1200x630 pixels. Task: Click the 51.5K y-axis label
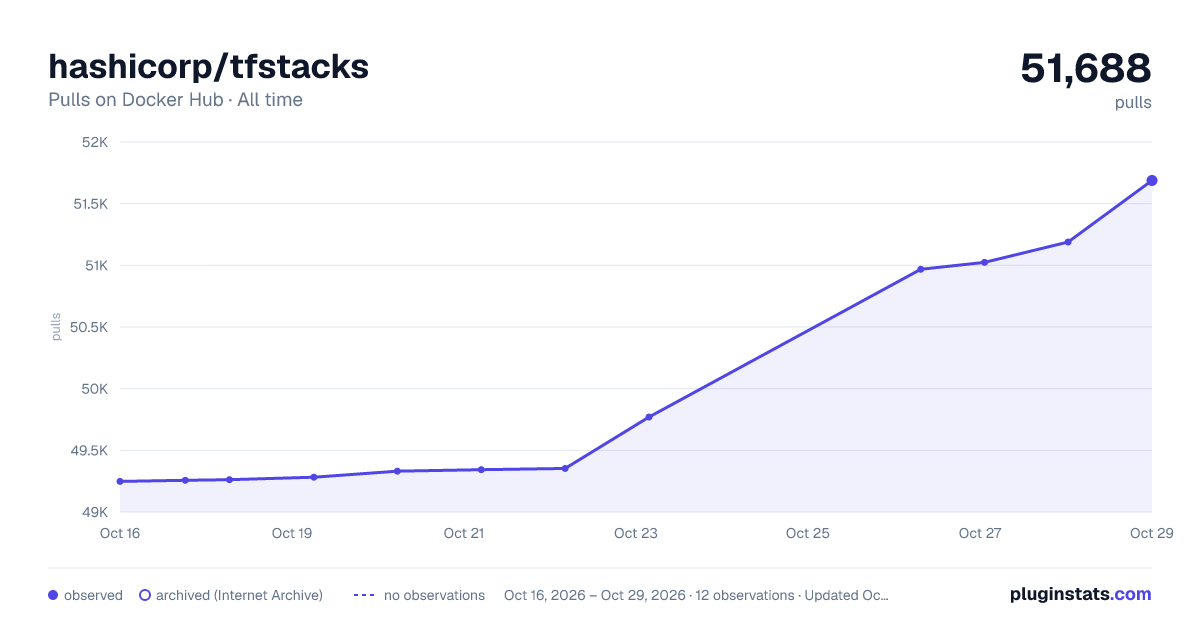(89, 204)
